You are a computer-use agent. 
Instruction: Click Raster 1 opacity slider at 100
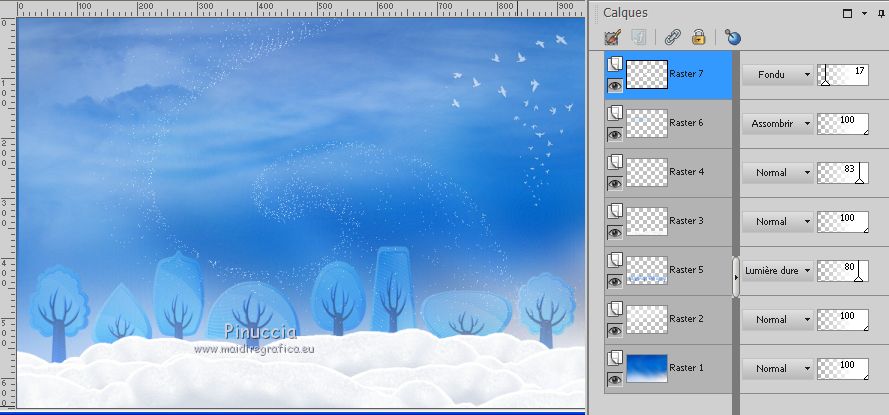[843, 369]
